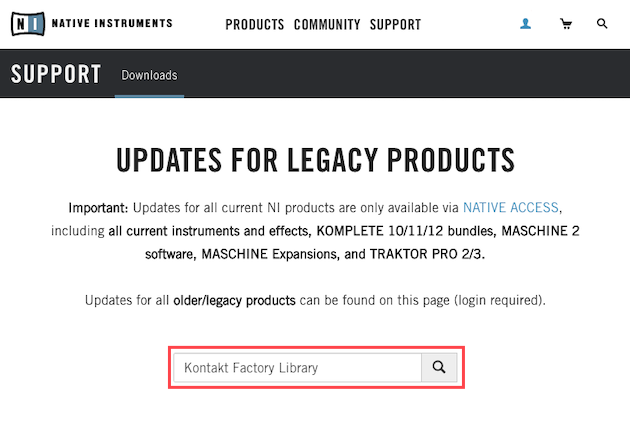Click the MASCHINE Expansions text
The image size is (630, 427).
coord(268,254)
